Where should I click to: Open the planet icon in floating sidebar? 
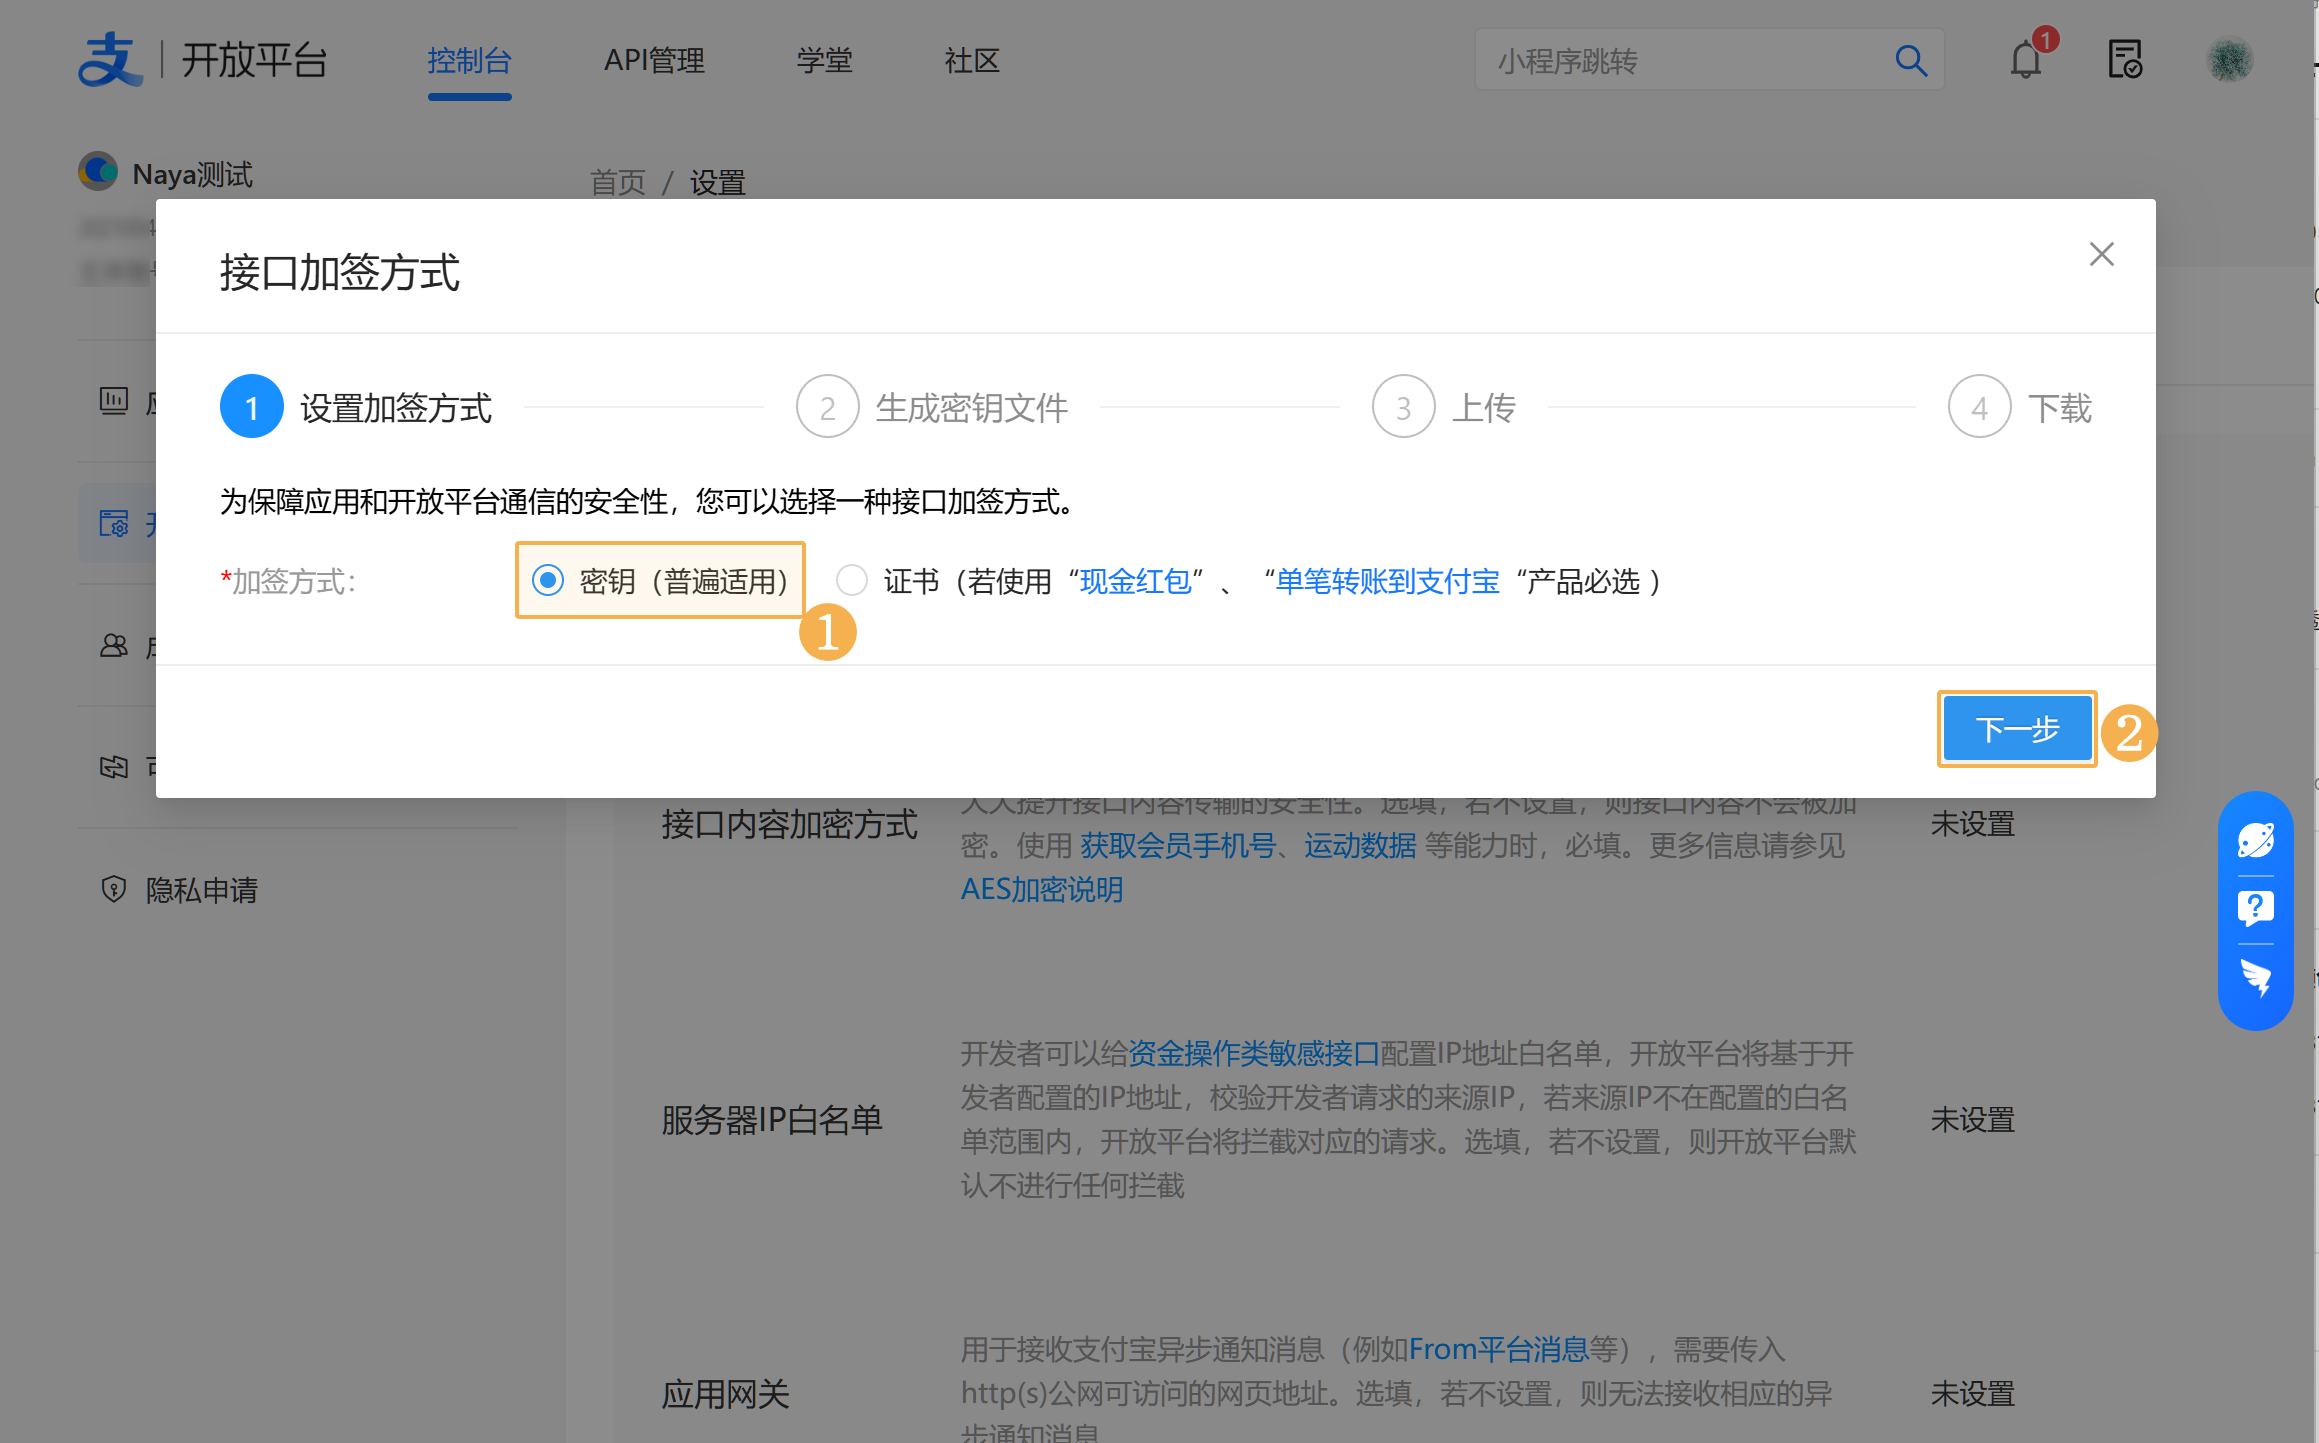coord(2255,840)
